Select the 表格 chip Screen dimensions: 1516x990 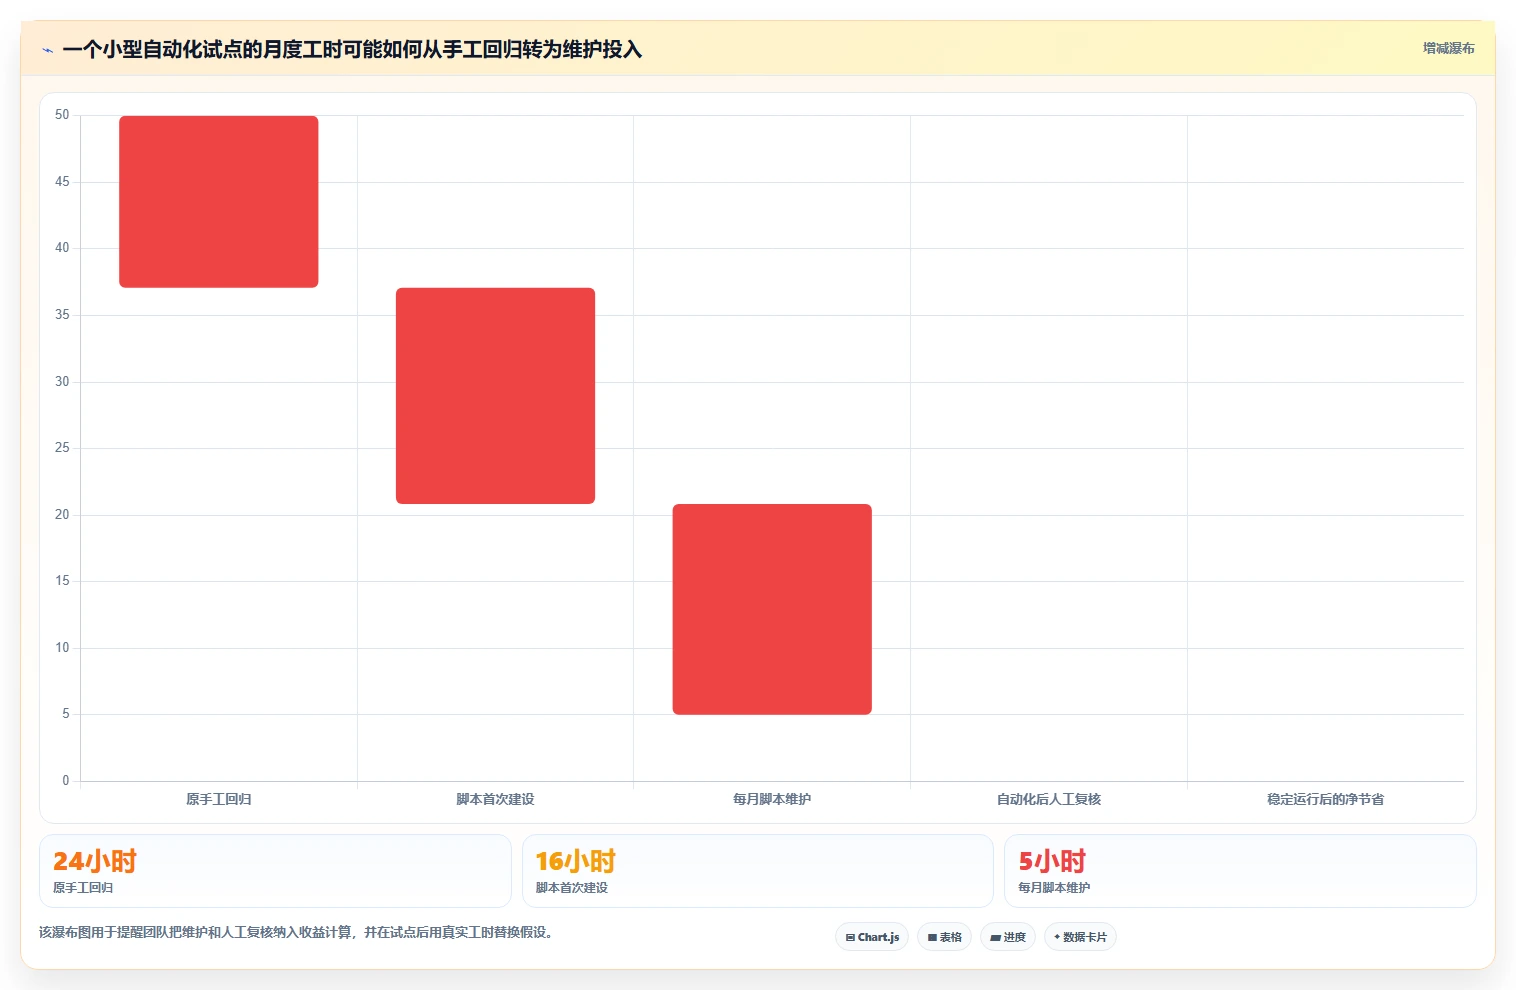[x=944, y=937]
